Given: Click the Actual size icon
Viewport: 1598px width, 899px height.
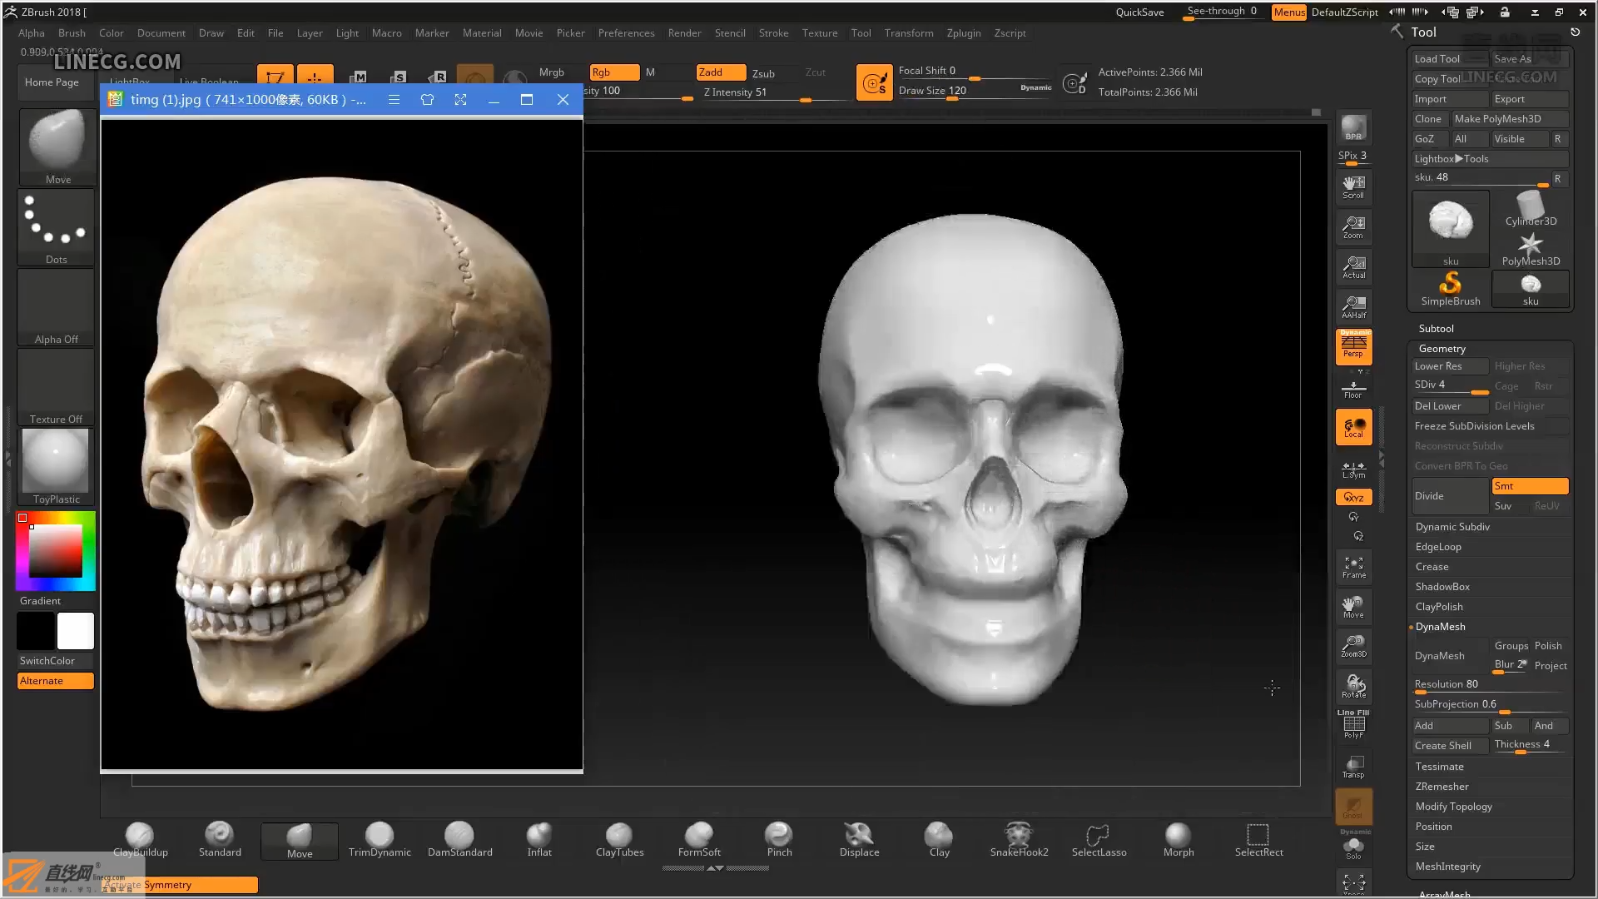Looking at the screenshot, I should pos(1353,266).
